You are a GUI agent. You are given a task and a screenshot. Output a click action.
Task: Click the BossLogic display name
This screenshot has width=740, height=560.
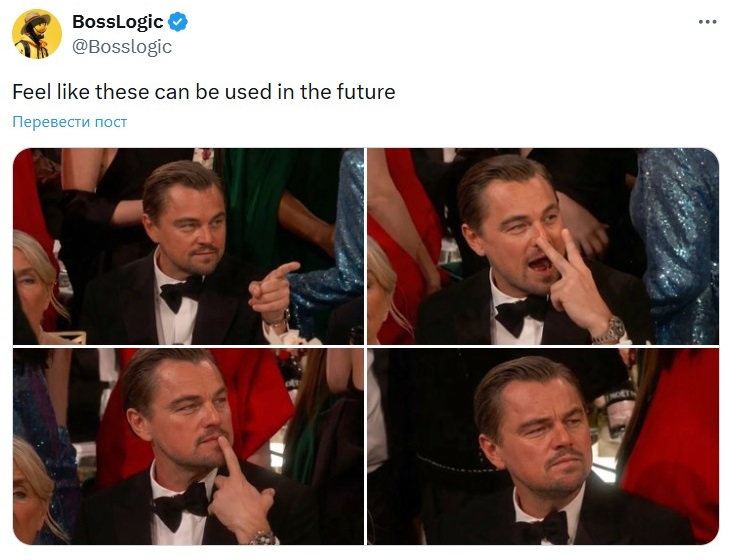point(118,22)
